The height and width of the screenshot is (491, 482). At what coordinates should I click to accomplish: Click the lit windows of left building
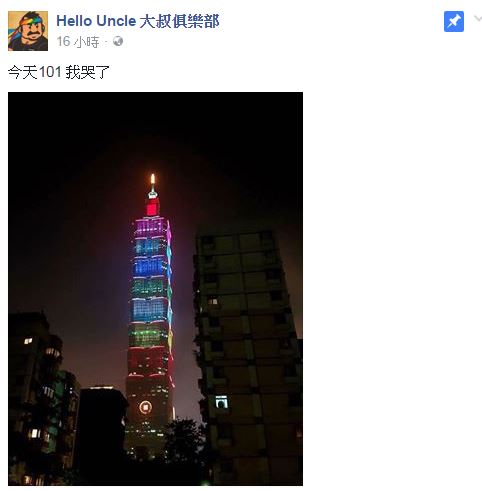(x=34, y=433)
